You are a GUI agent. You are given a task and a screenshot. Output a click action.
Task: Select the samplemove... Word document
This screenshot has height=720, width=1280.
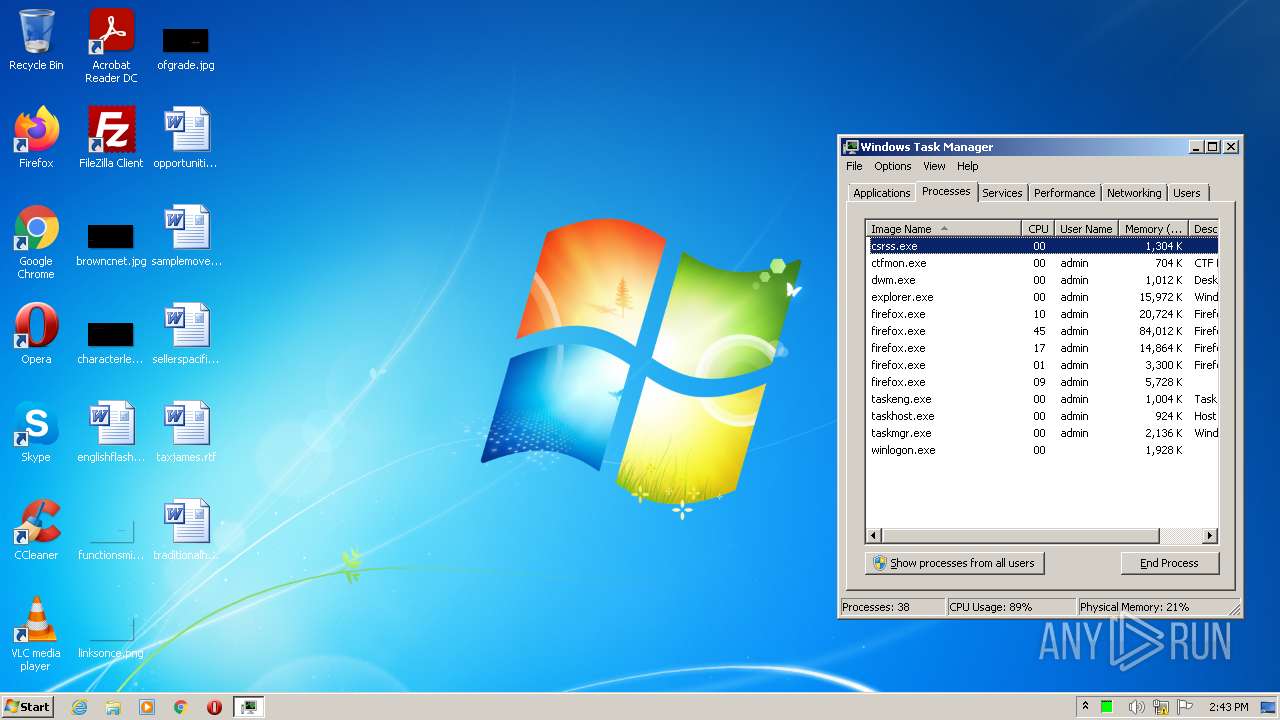click(186, 236)
